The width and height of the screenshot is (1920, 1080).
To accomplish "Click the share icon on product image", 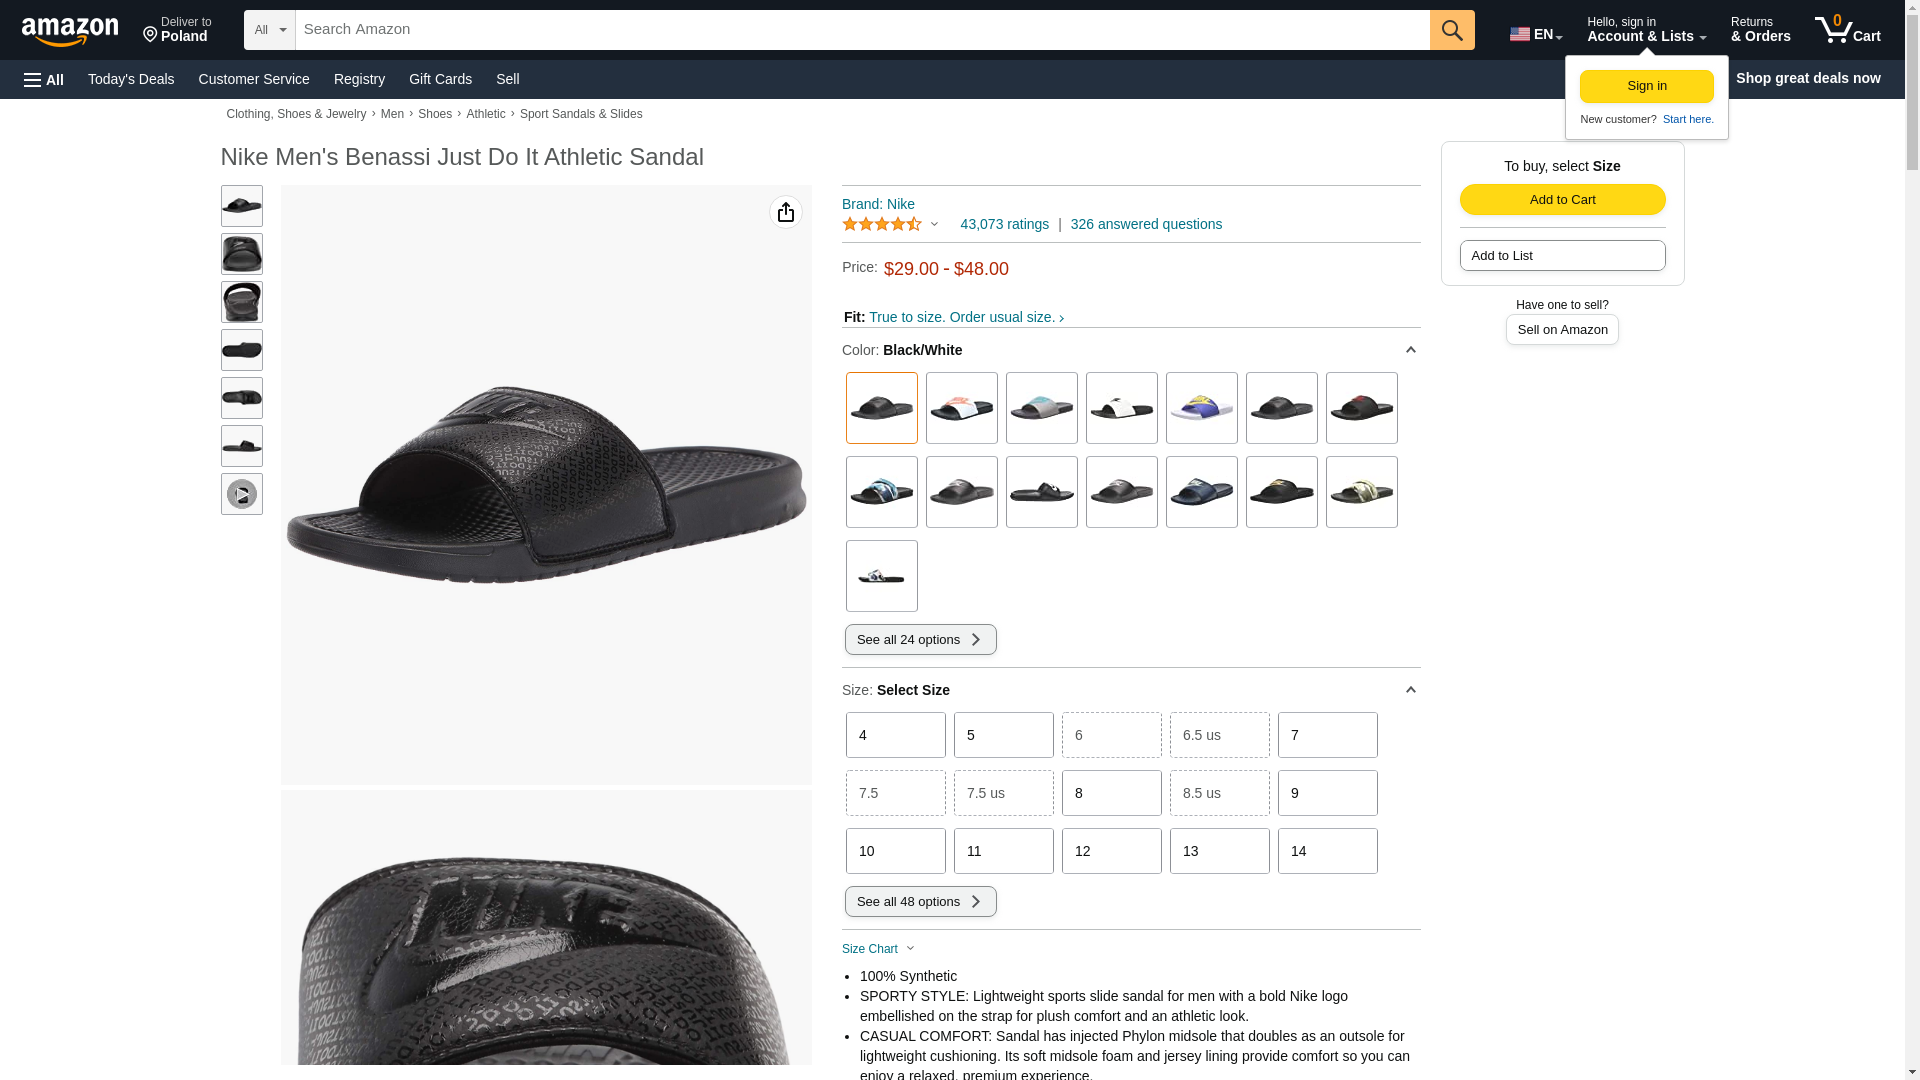I will [786, 212].
